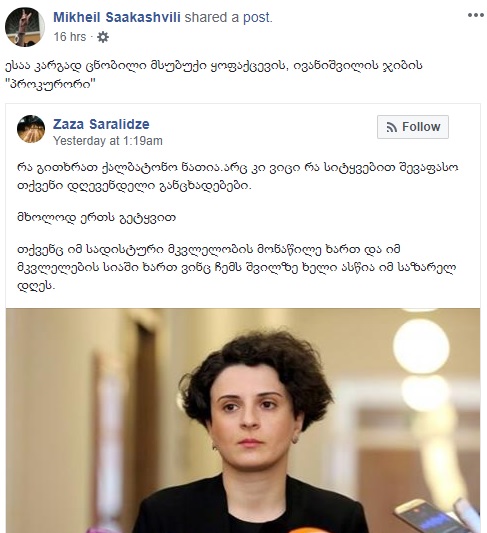Click the feed icon inside Follow button
Screen dimensions: 487x533
pyautogui.click(x=392, y=127)
